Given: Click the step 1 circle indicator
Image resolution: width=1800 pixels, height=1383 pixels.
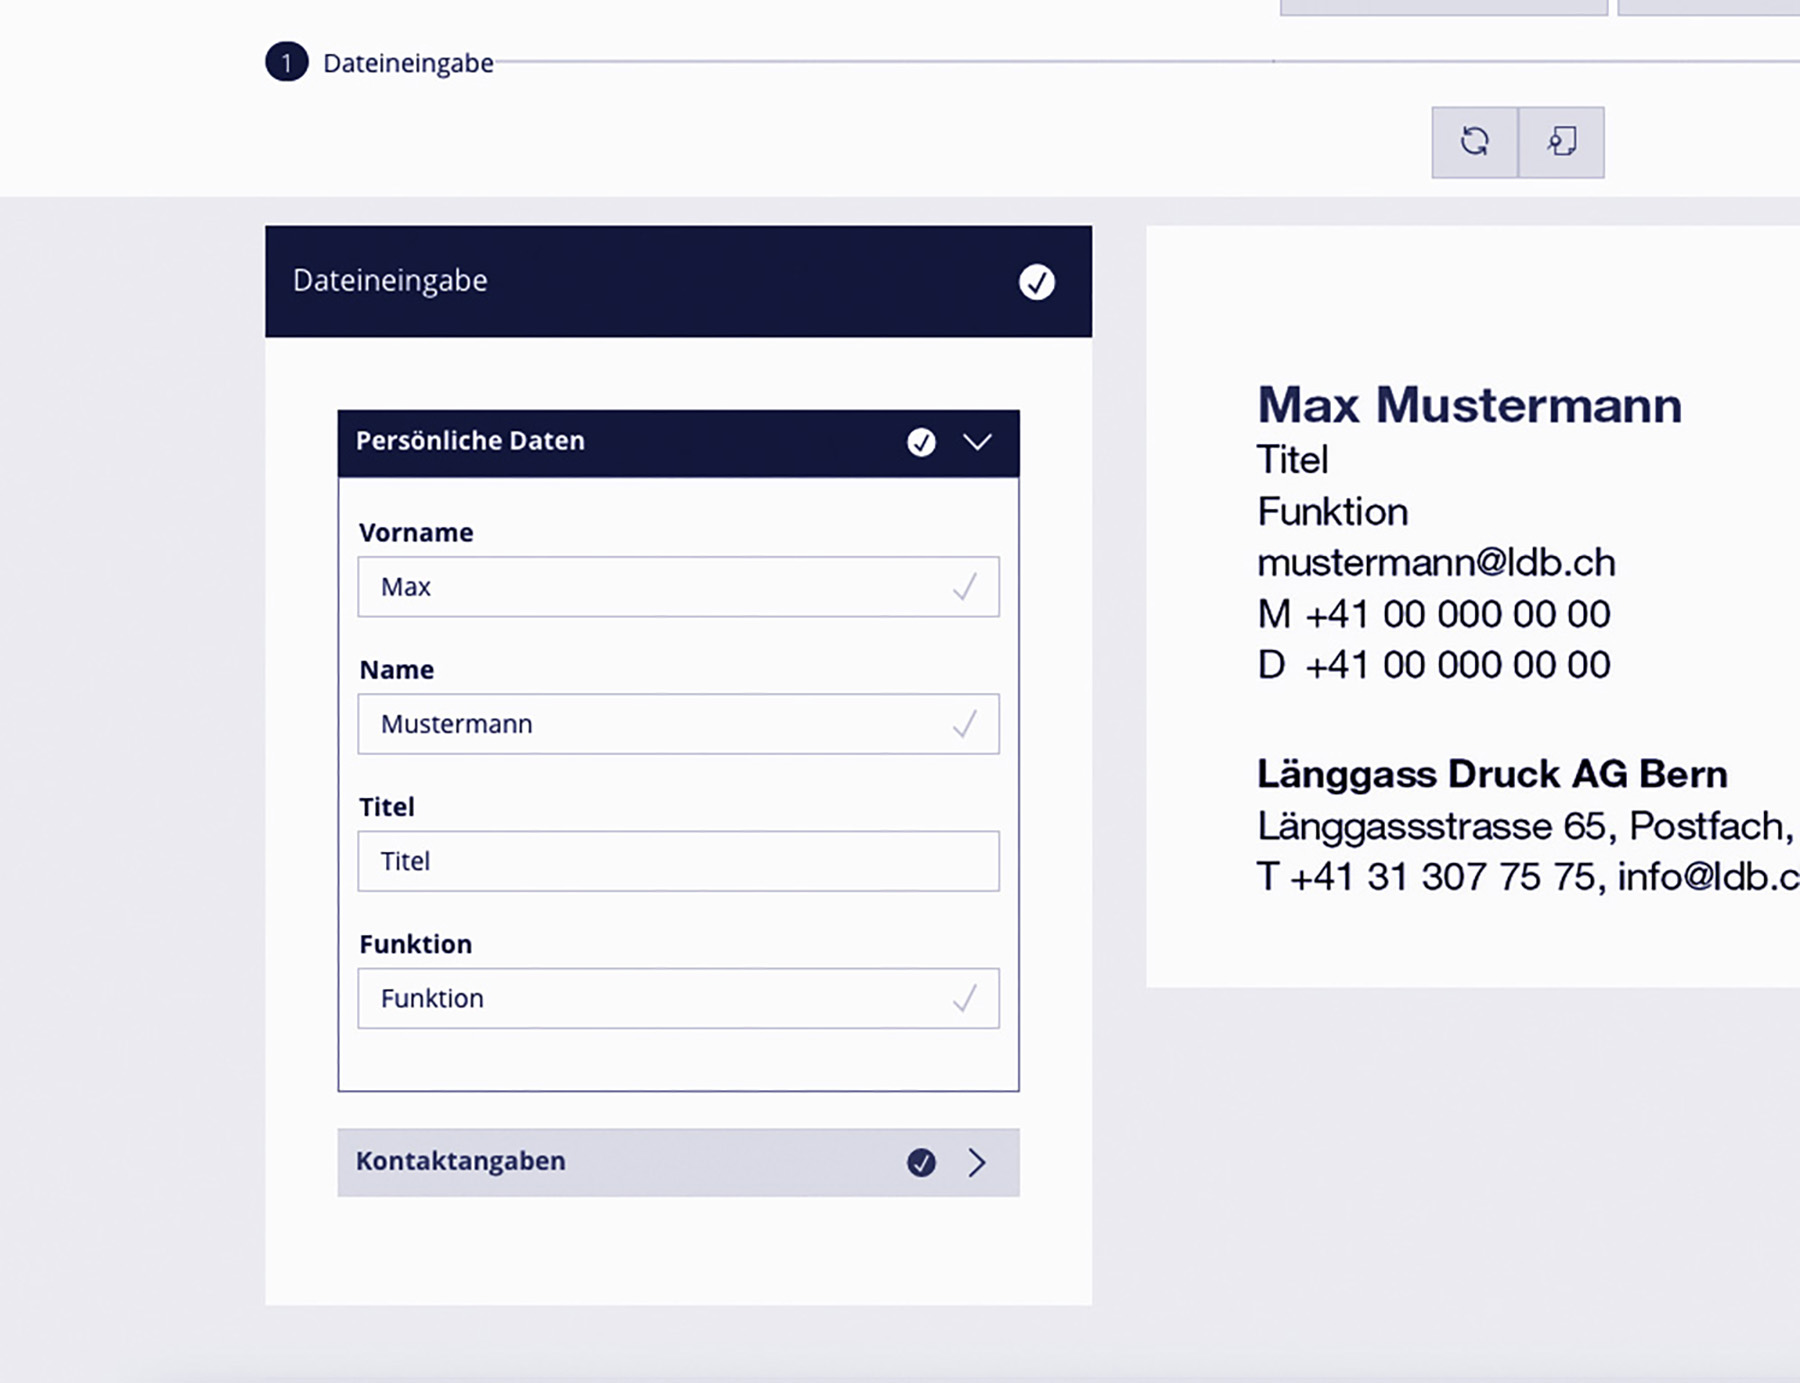Looking at the screenshot, I should [x=286, y=62].
